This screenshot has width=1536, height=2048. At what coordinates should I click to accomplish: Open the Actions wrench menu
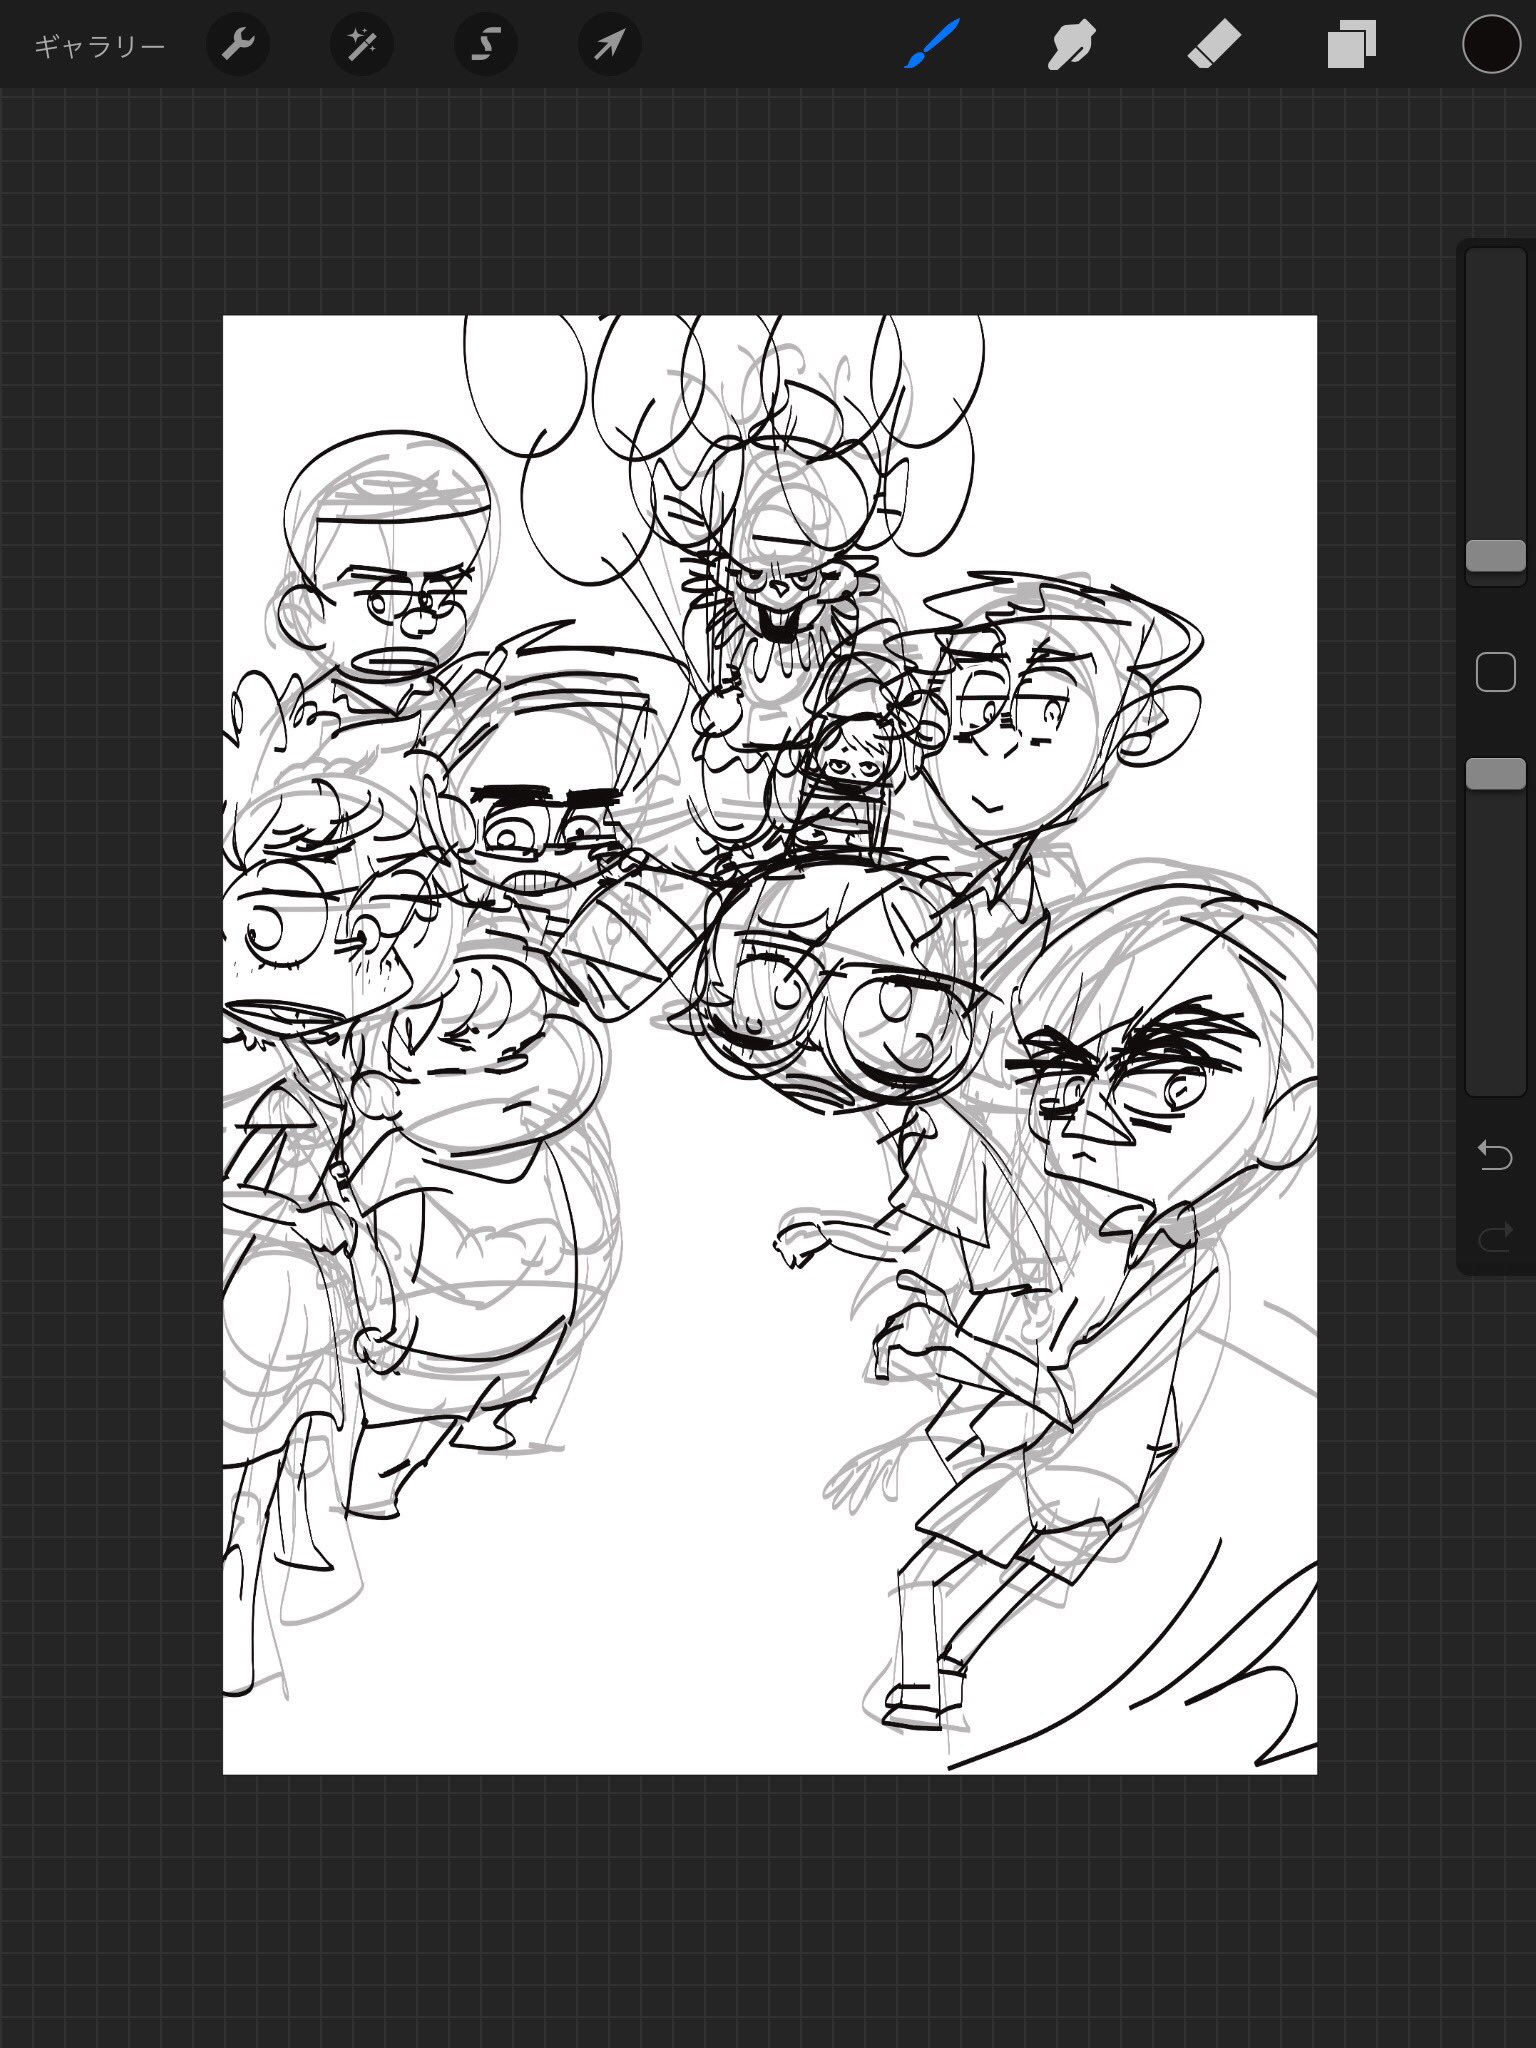[x=238, y=45]
